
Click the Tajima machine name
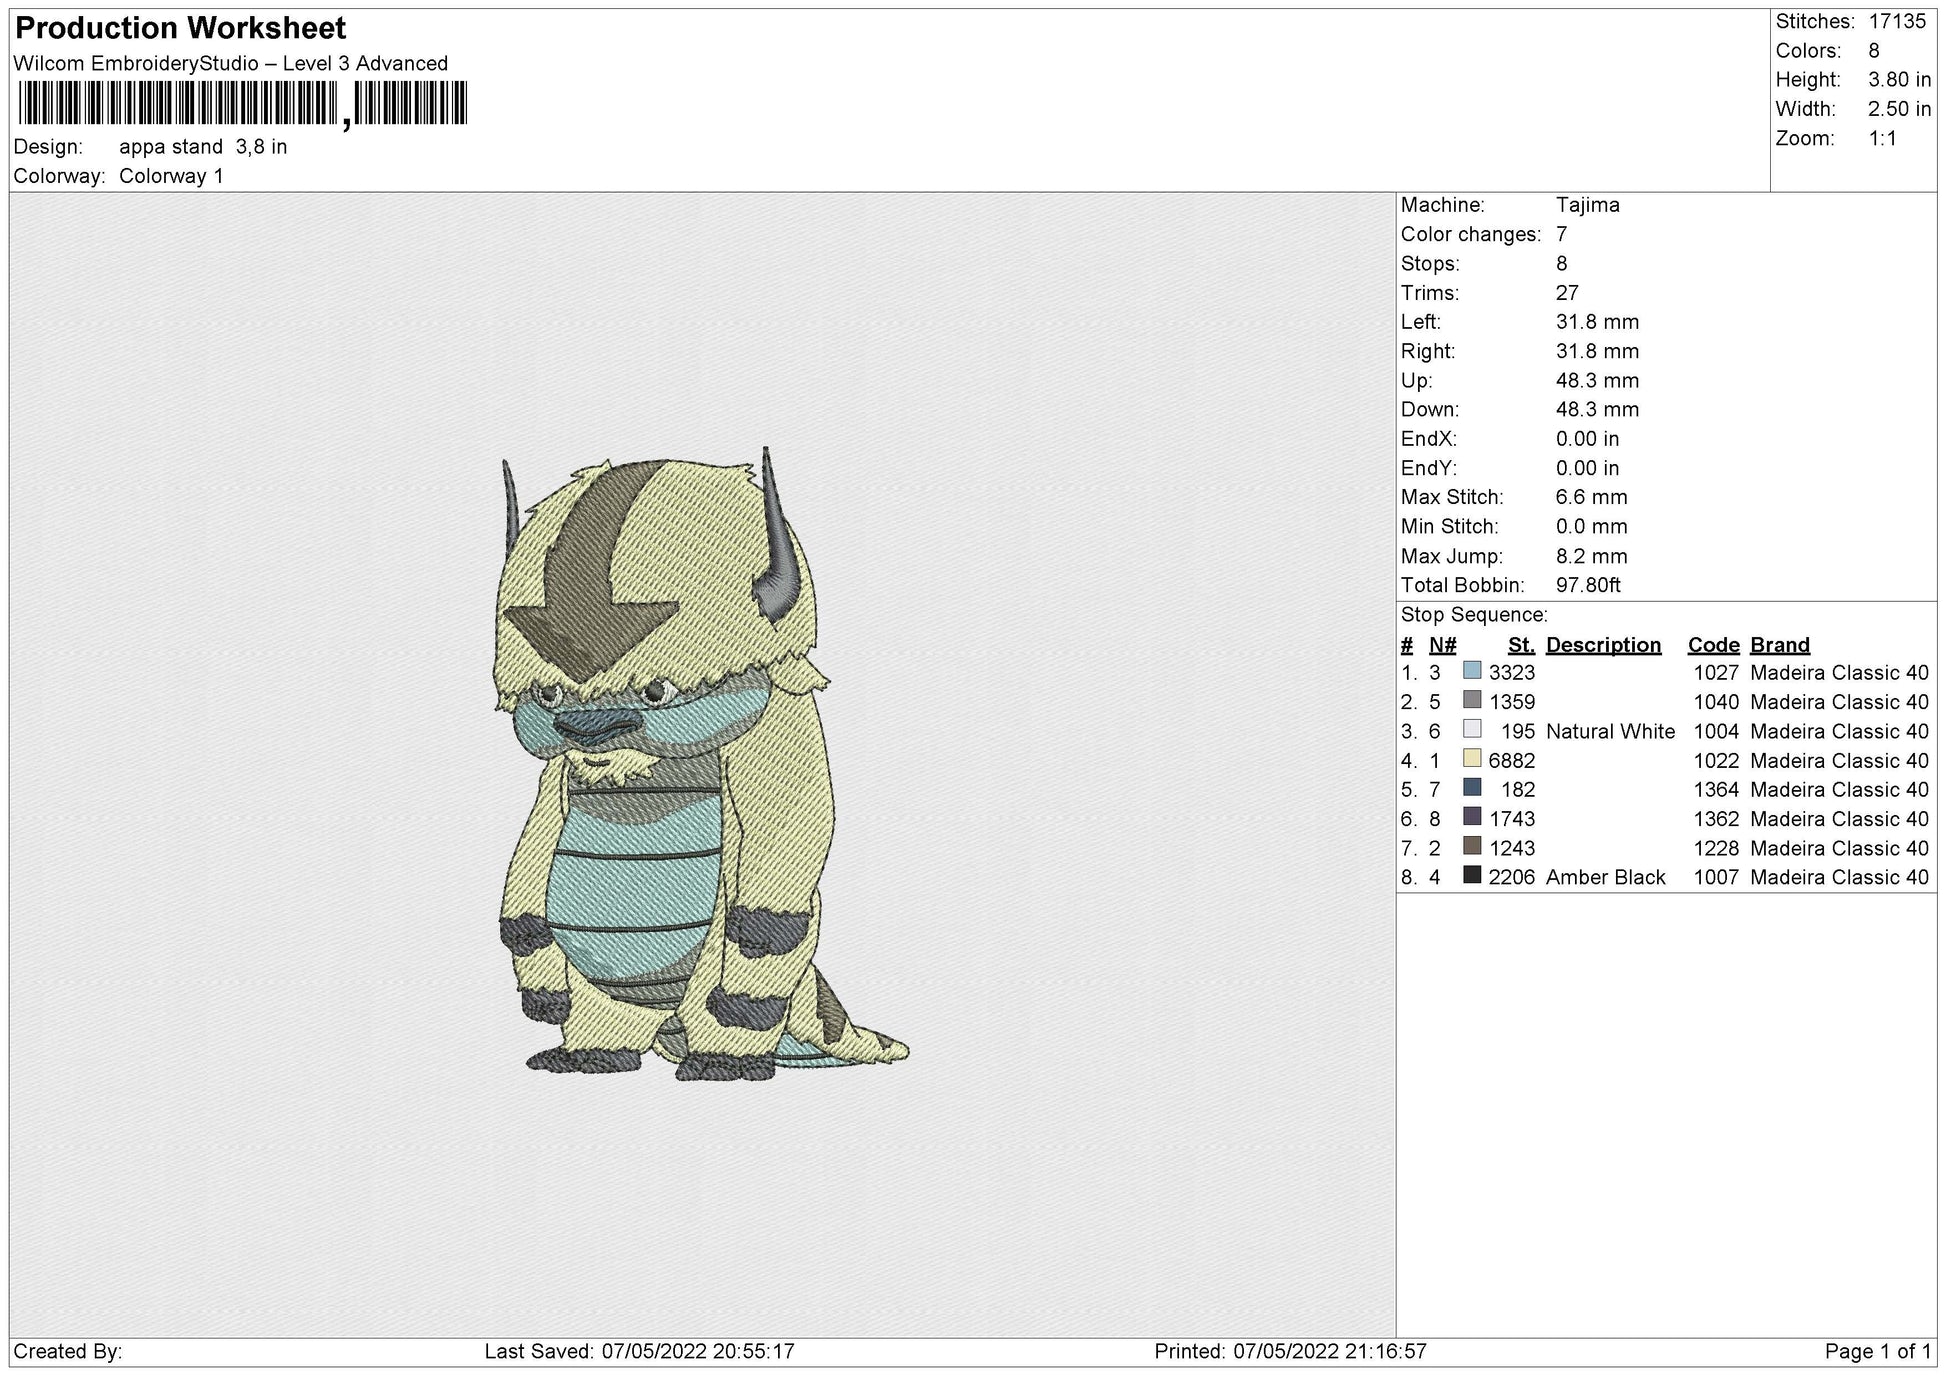click(1589, 206)
